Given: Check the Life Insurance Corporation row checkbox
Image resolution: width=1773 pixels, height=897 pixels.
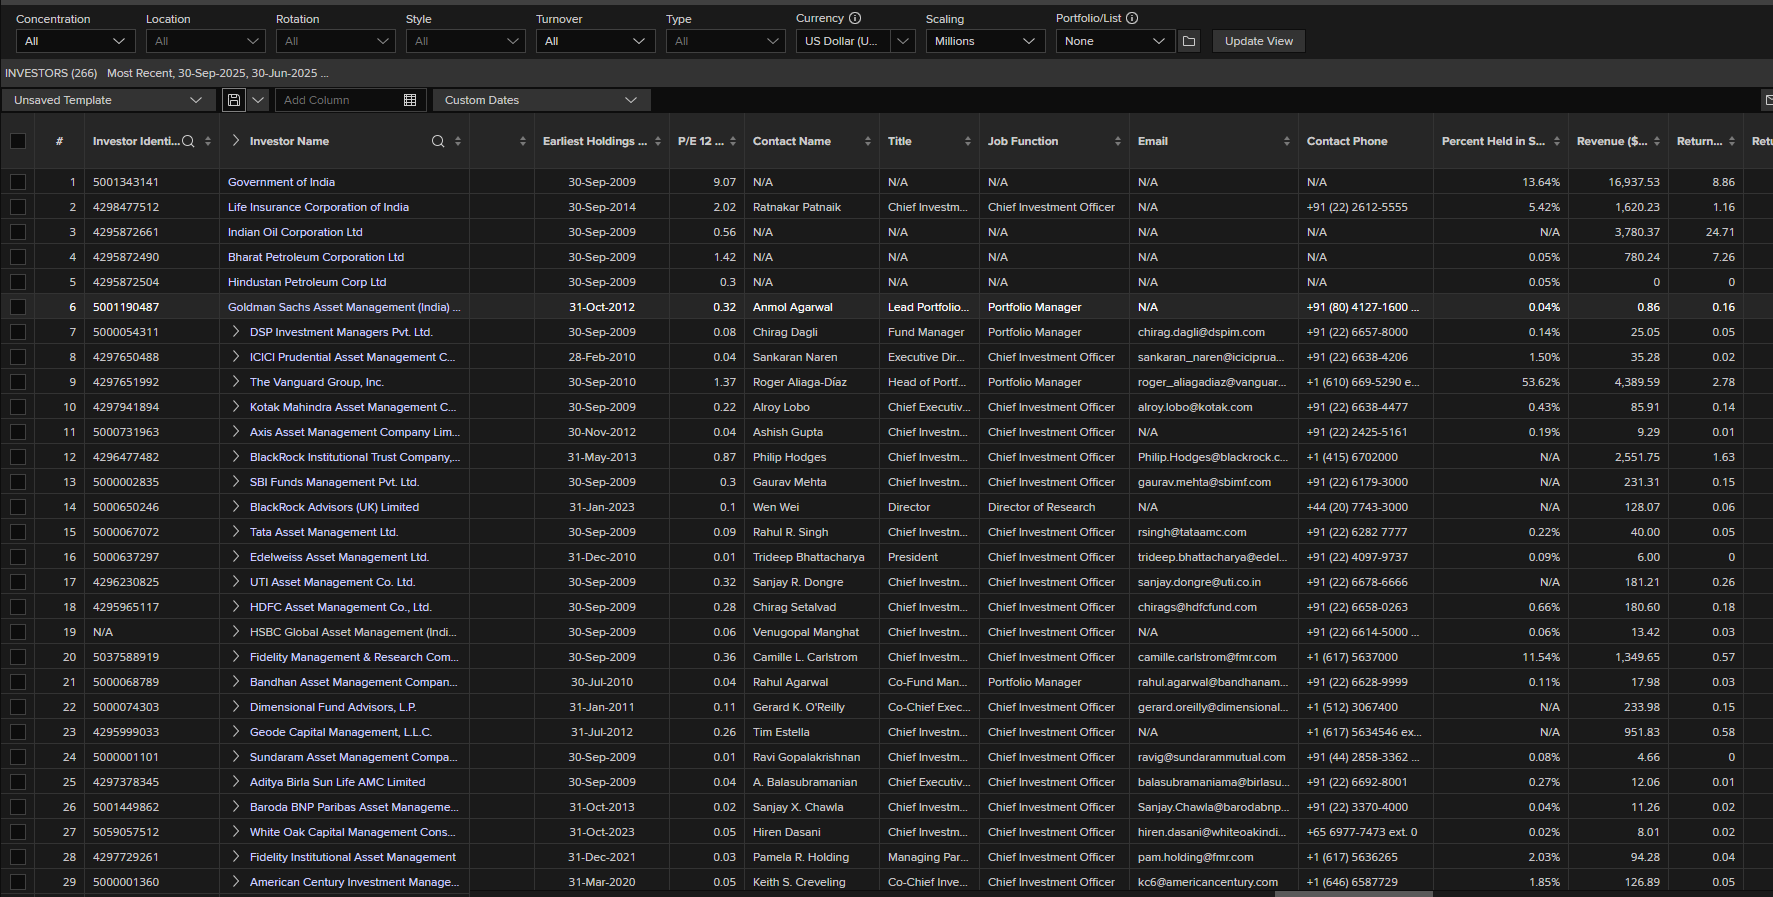Looking at the screenshot, I should point(18,207).
